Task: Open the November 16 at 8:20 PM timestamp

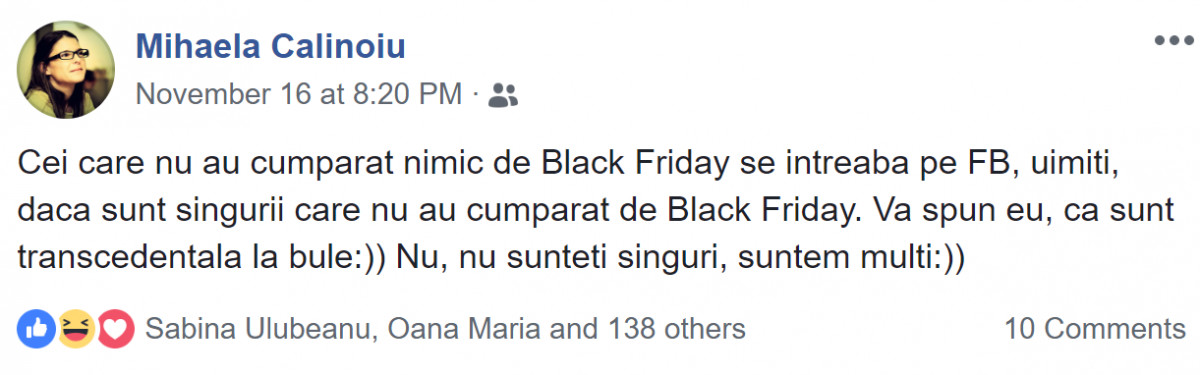Action: coord(298,95)
